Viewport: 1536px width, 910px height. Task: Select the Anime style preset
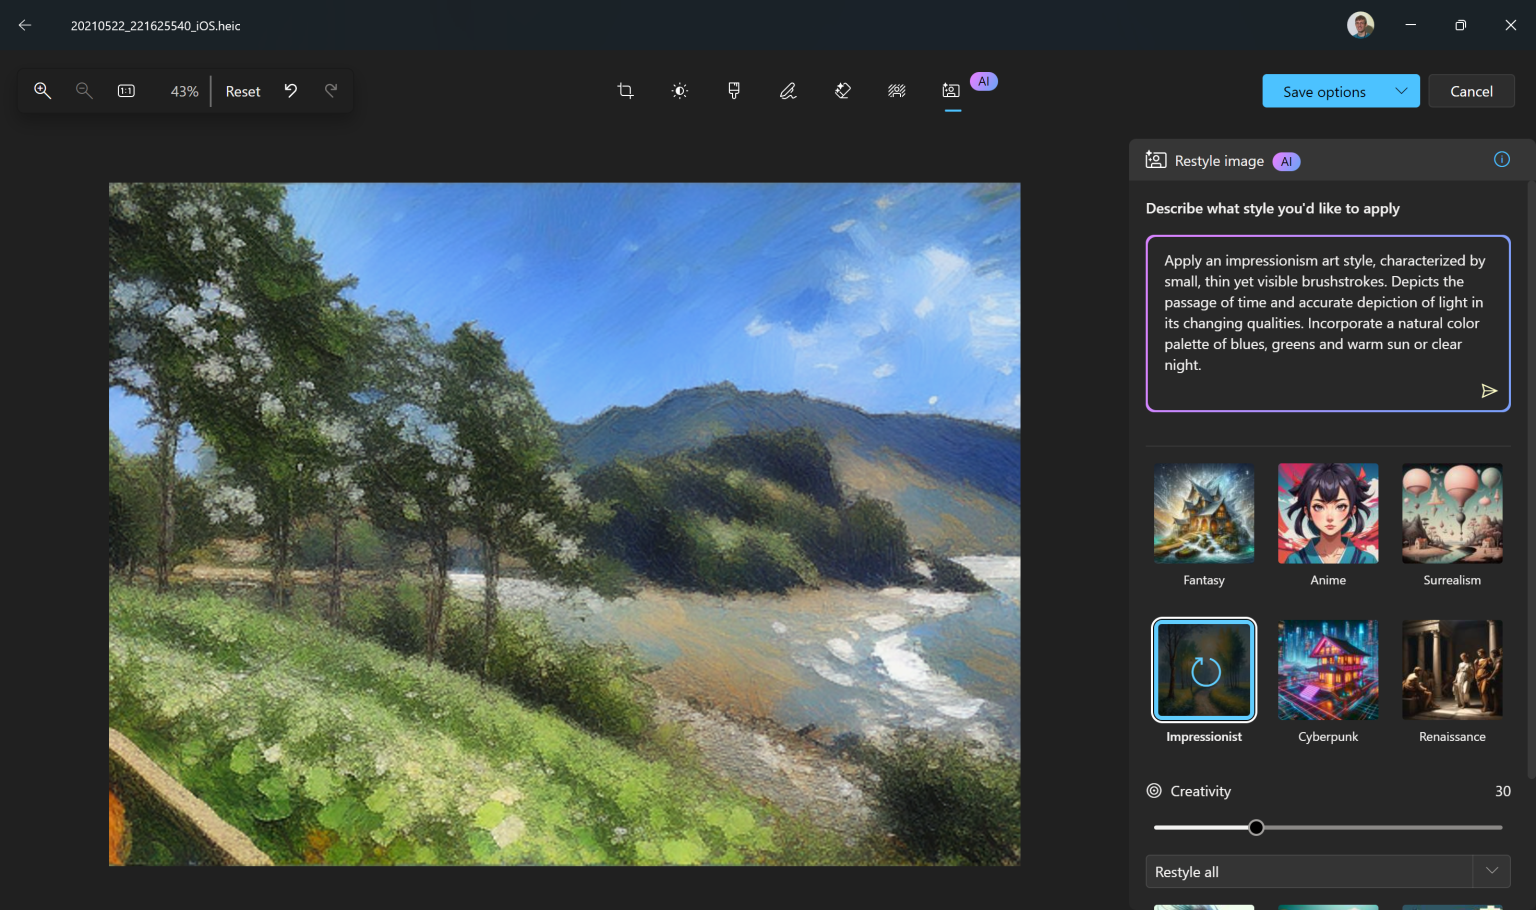click(x=1327, y=513)
